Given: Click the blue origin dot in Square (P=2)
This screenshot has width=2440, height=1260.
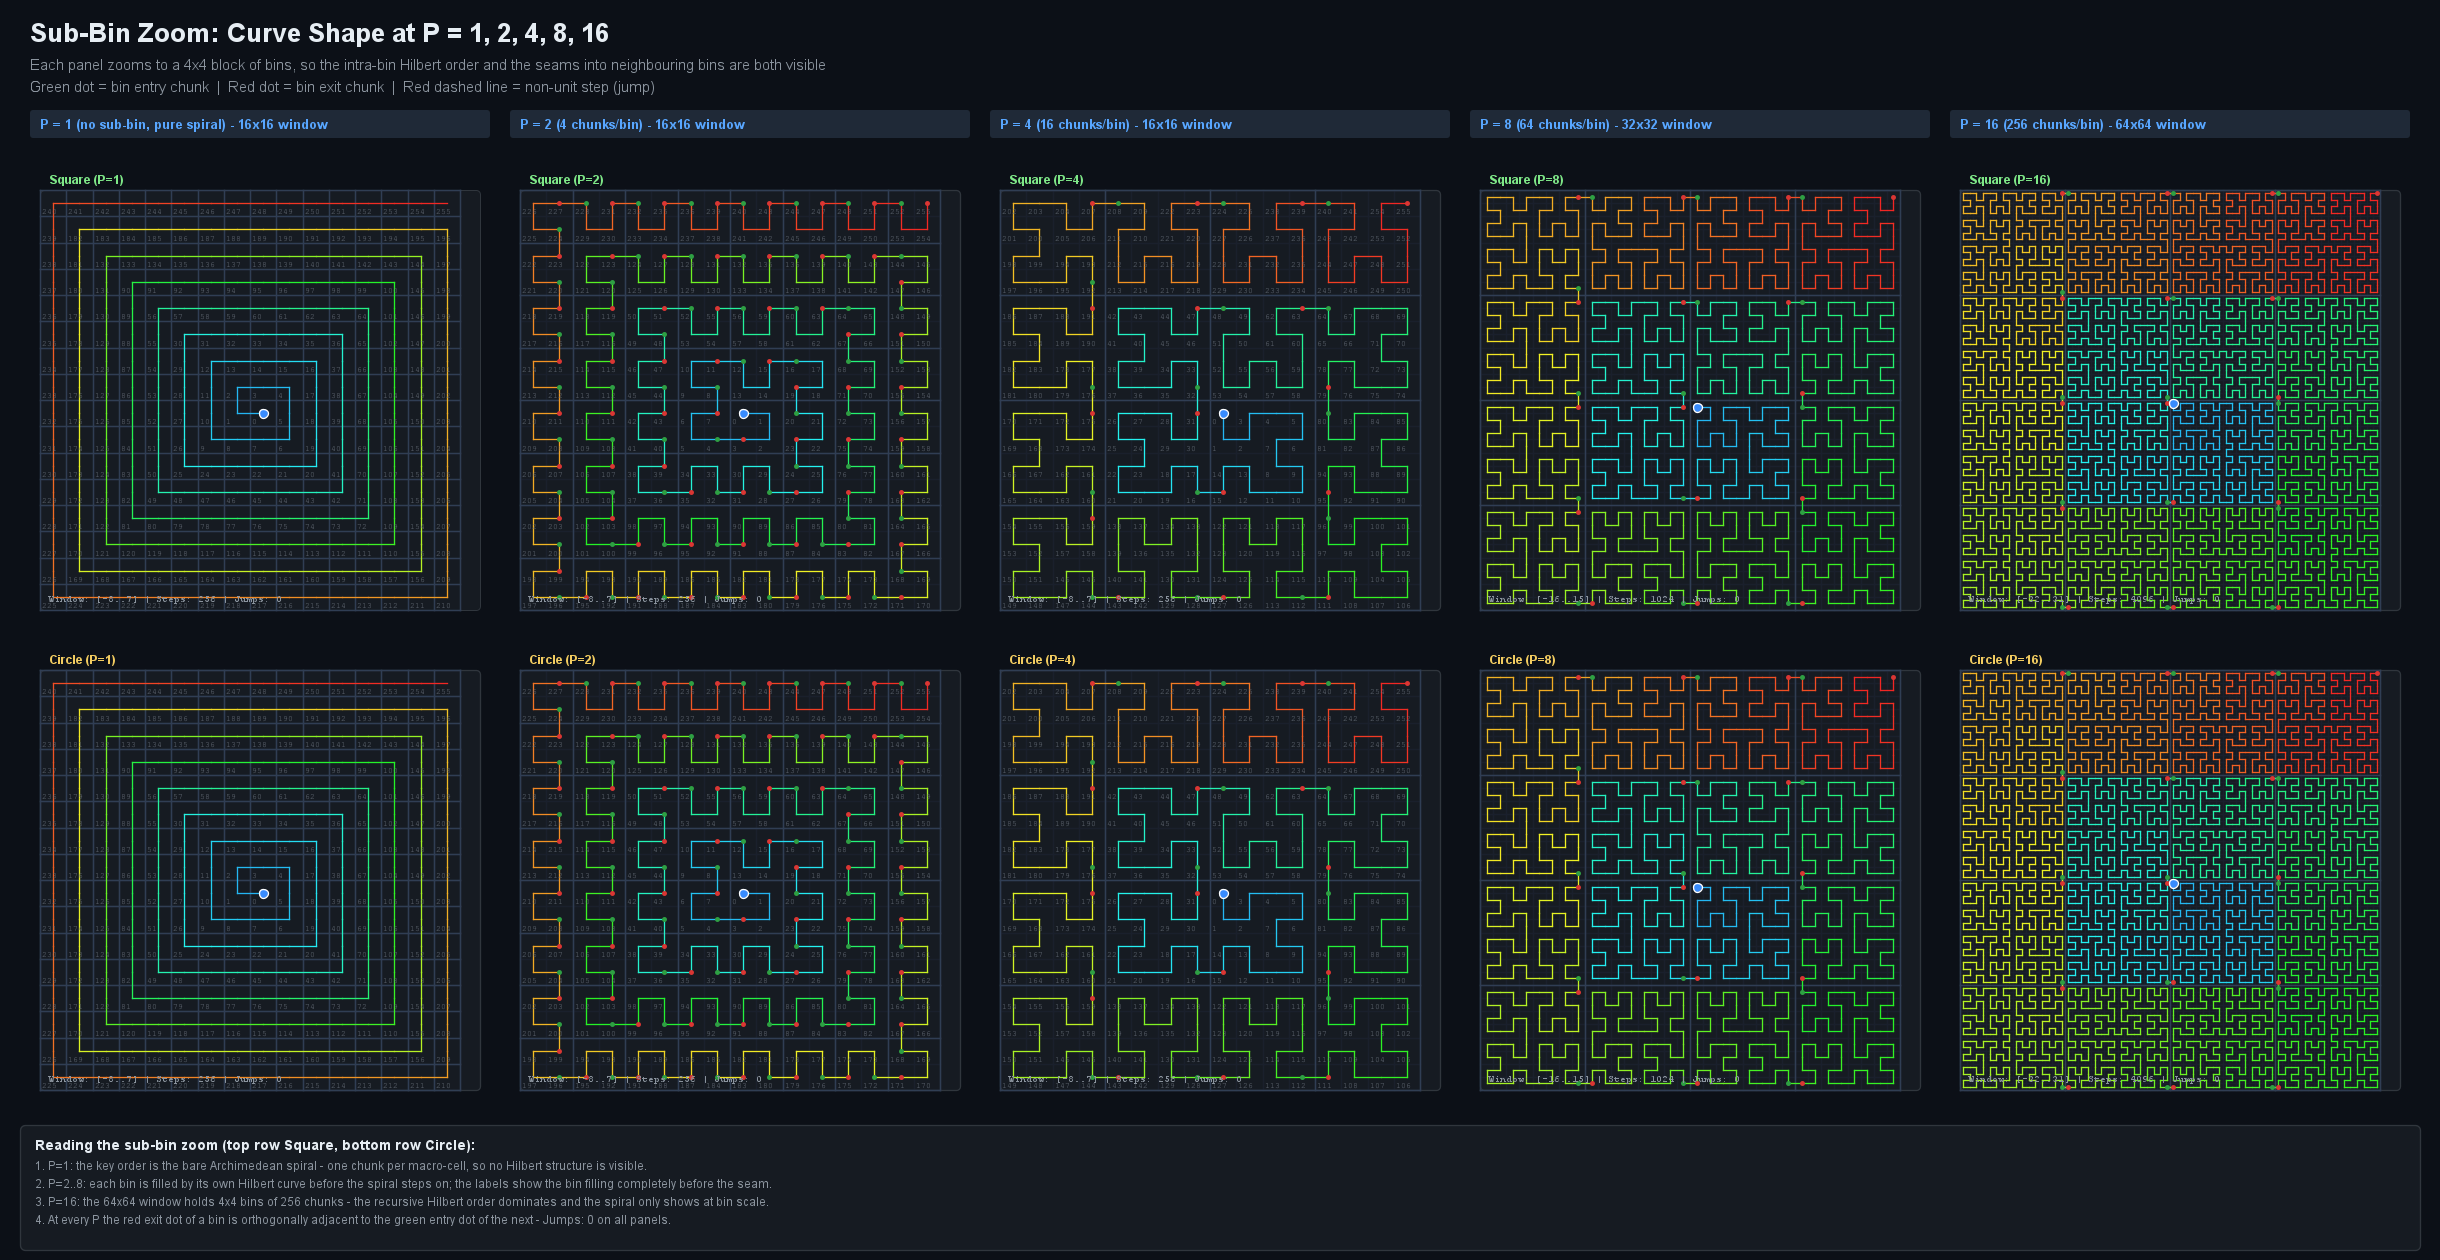Looking at the screenshot, I should (744, 414).
